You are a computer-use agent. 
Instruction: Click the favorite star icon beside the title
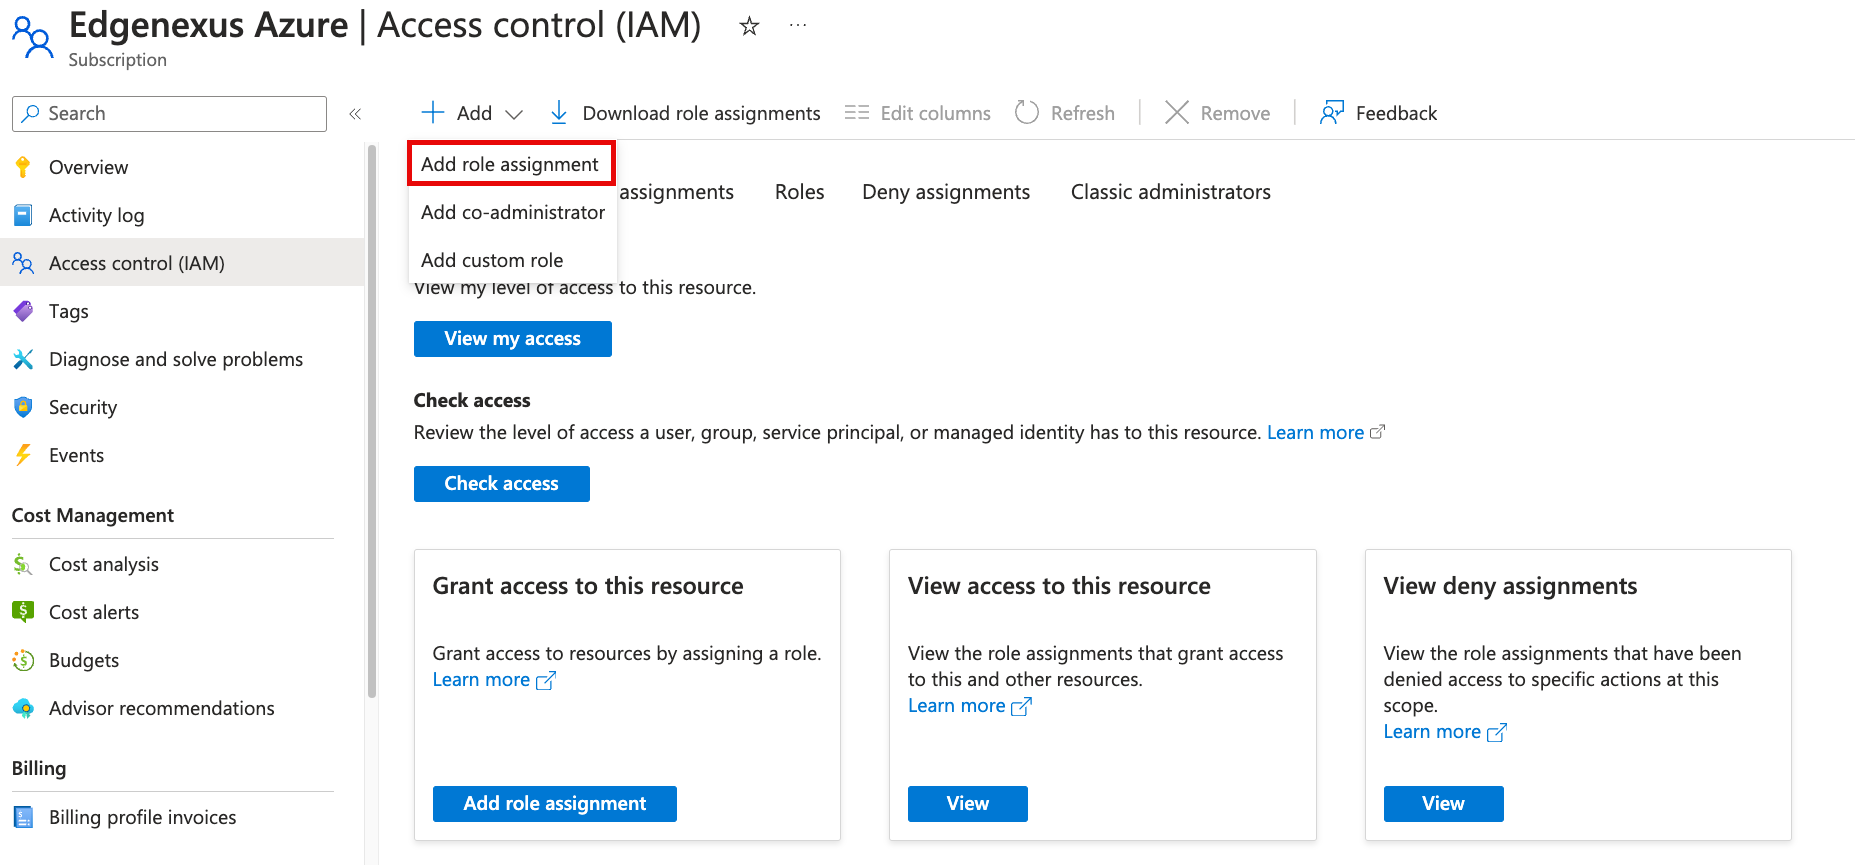[x=749, y=27]
